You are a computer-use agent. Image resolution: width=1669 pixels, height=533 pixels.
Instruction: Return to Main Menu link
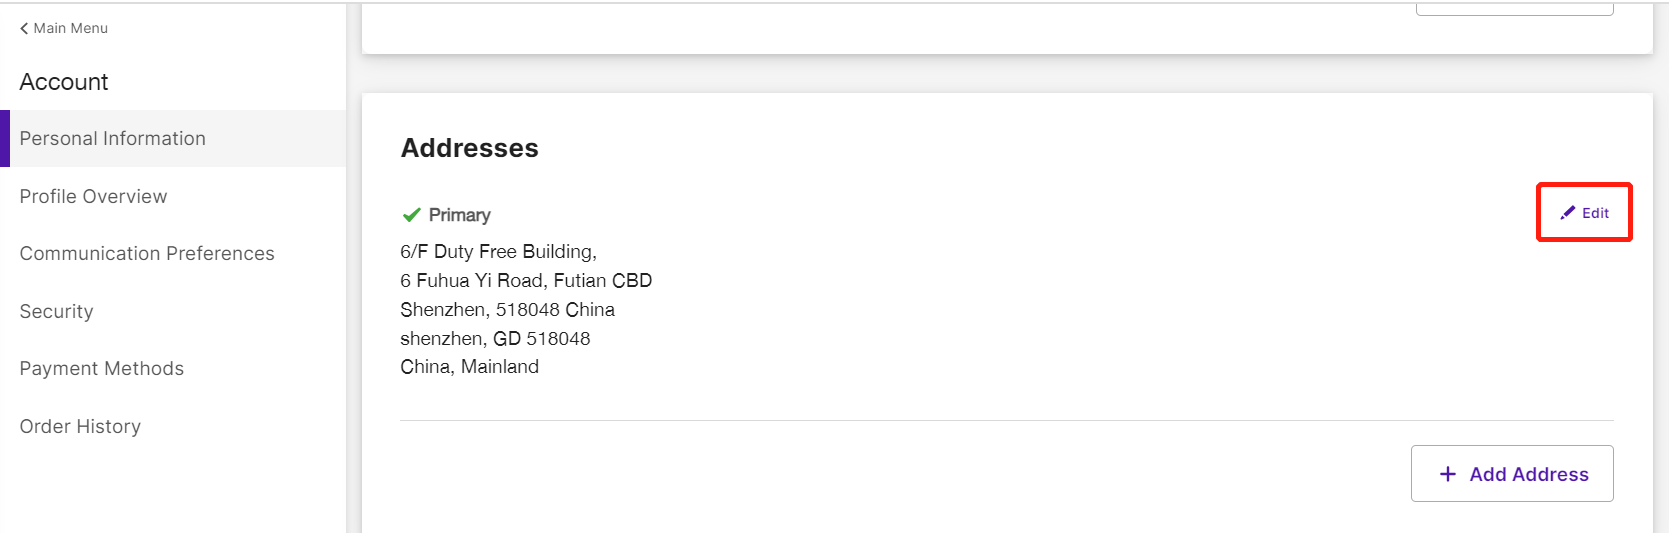[x=64, y=28]
